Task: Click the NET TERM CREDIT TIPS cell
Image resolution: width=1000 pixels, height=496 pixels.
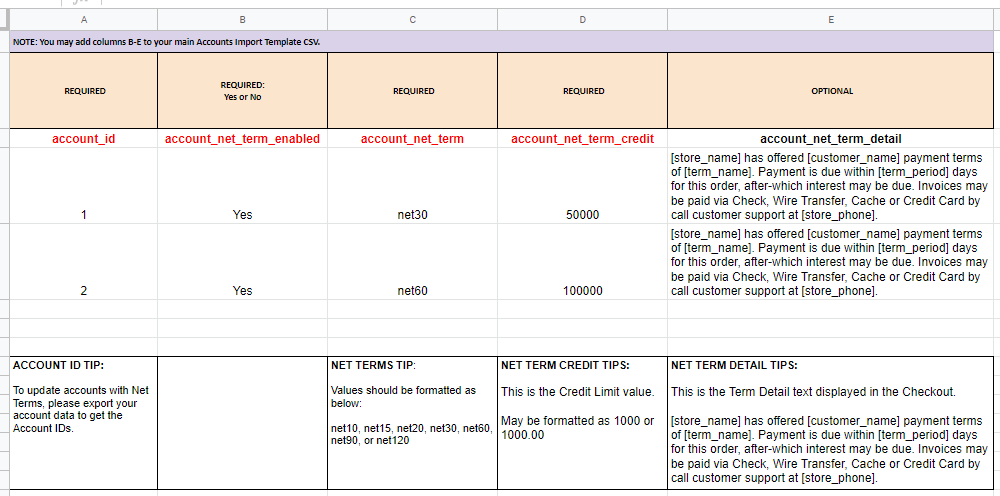Action: (x=582, y=423)
